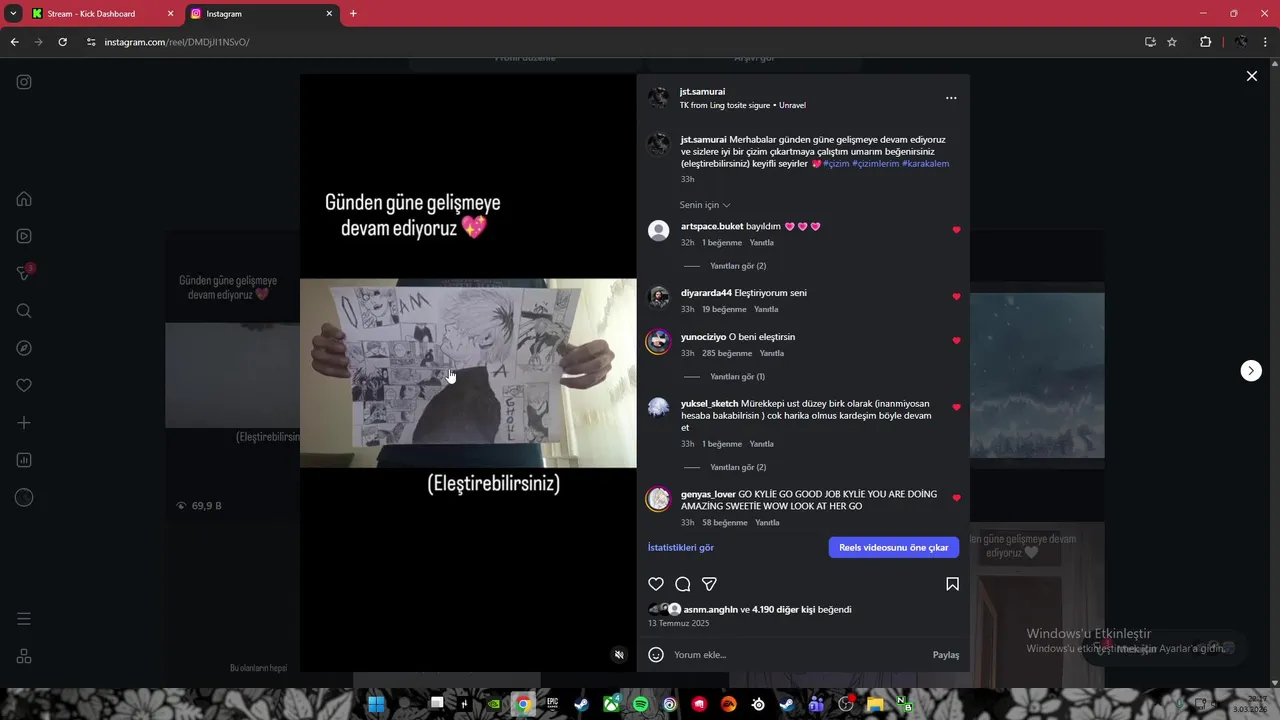Bookmark this page with star icon
The image size is (1280, 720).
[1172, 42]
